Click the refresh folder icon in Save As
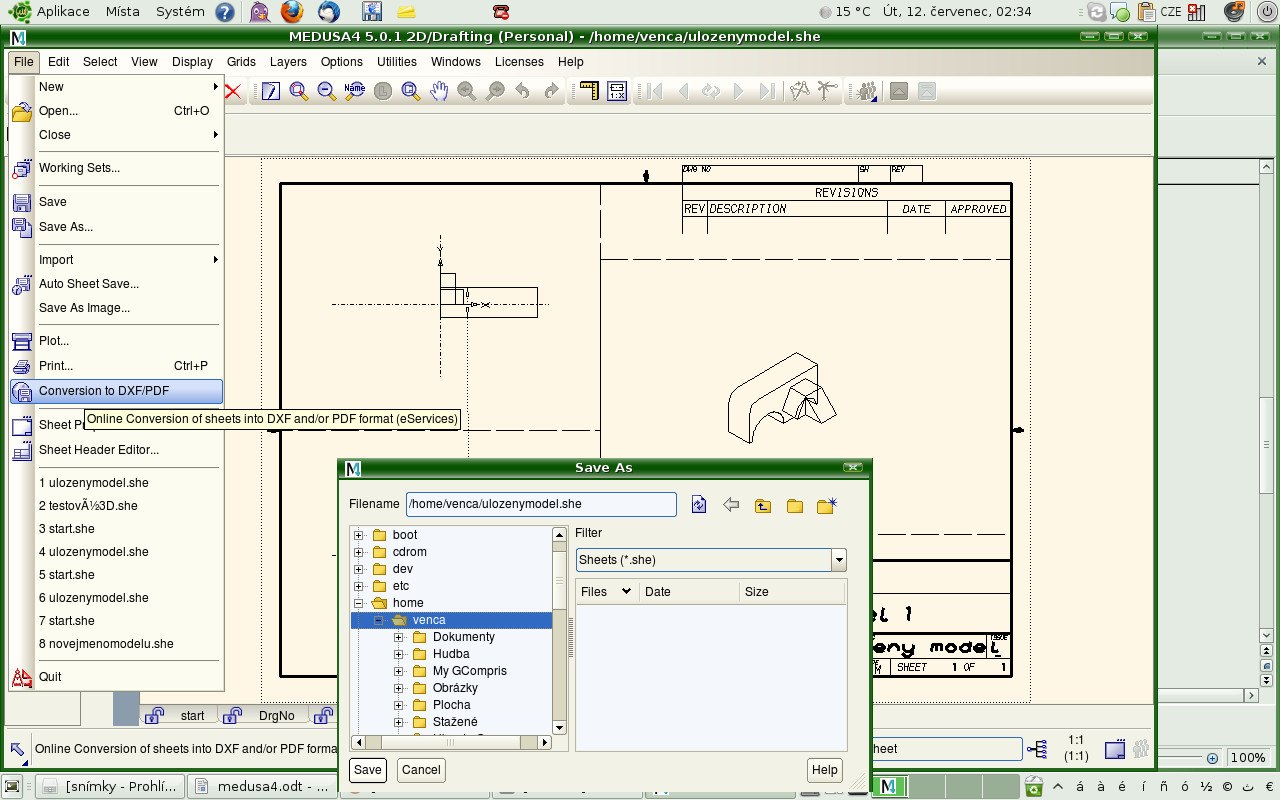Viewport: 1280px width, 800px height. pos(699,505)
